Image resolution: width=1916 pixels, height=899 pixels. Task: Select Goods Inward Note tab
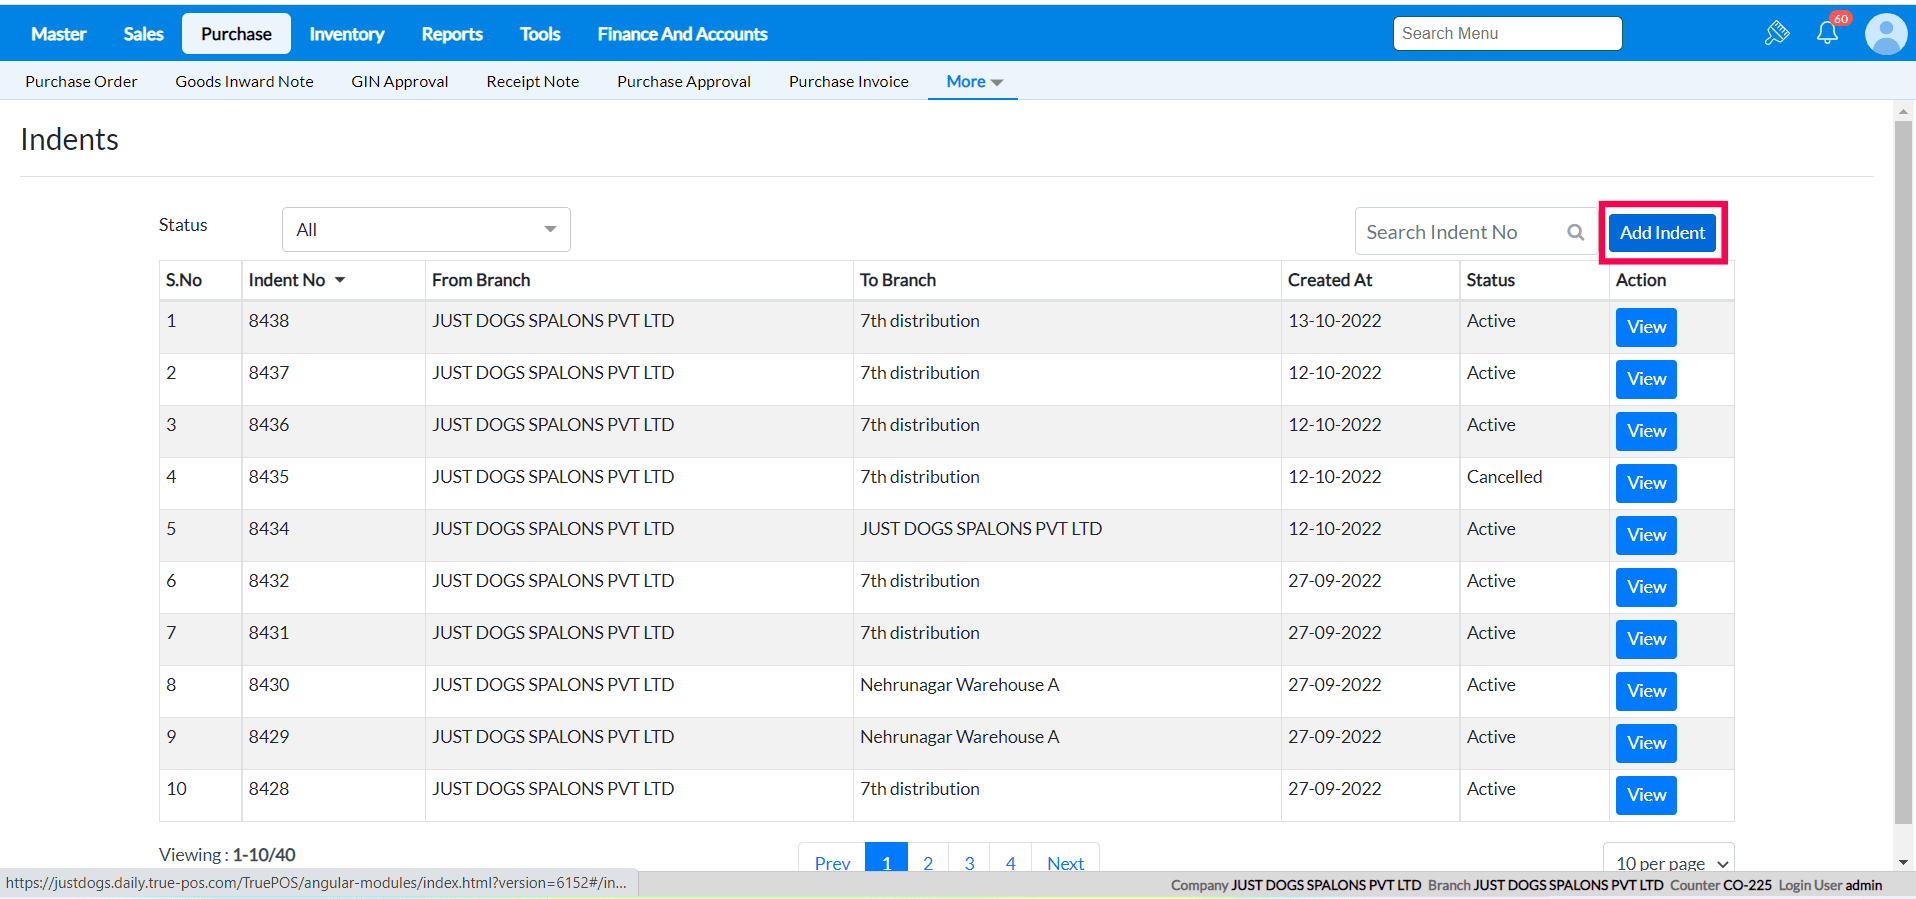(244, 82)
